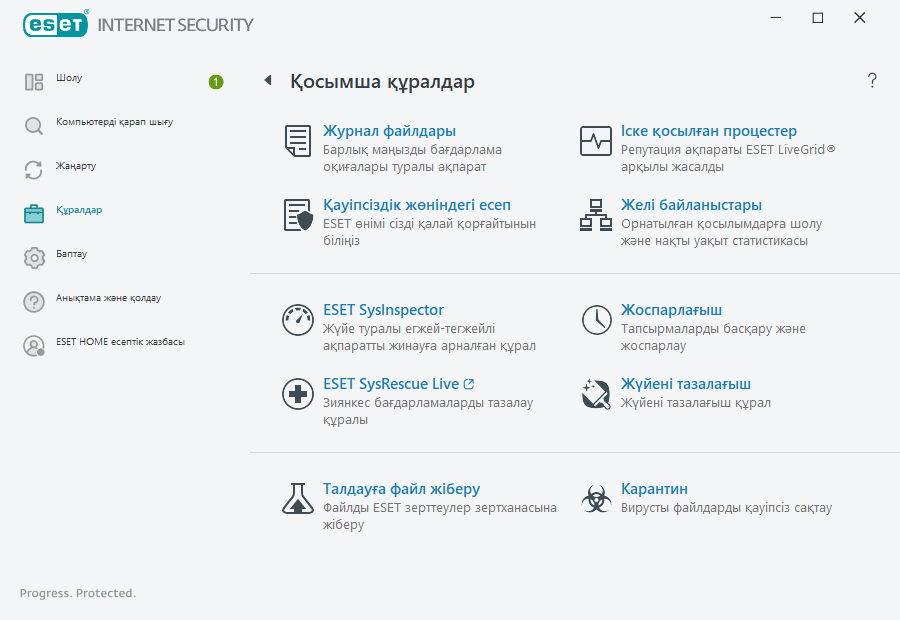Viewport: 900px width, 620px height.
Task: Click the Қосымша құралдар heading
Action: [x=382, y=82]
